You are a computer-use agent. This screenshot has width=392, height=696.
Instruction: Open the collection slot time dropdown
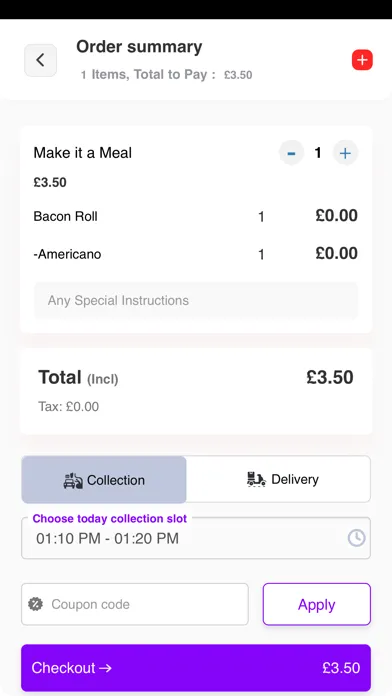(196, 538)
